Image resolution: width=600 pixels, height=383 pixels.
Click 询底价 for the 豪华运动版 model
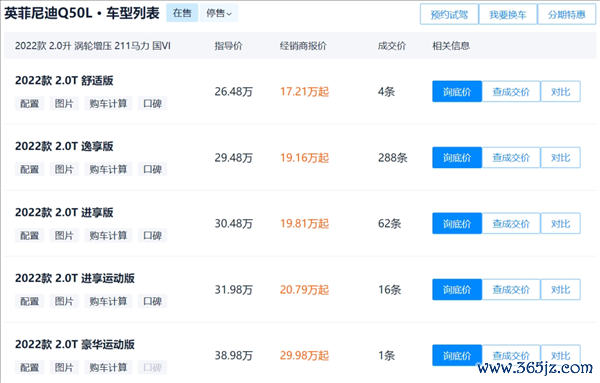(457, 355)
